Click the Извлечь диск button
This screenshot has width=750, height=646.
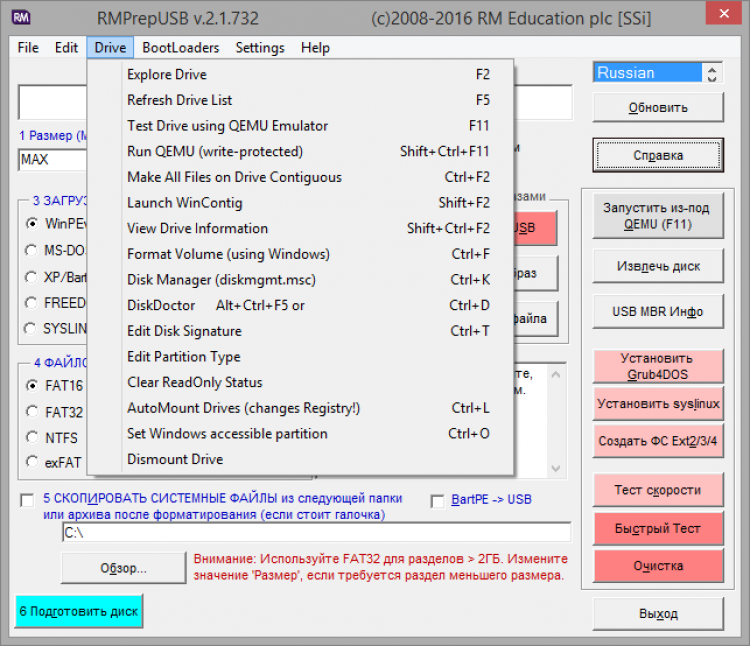pos(658,266)
